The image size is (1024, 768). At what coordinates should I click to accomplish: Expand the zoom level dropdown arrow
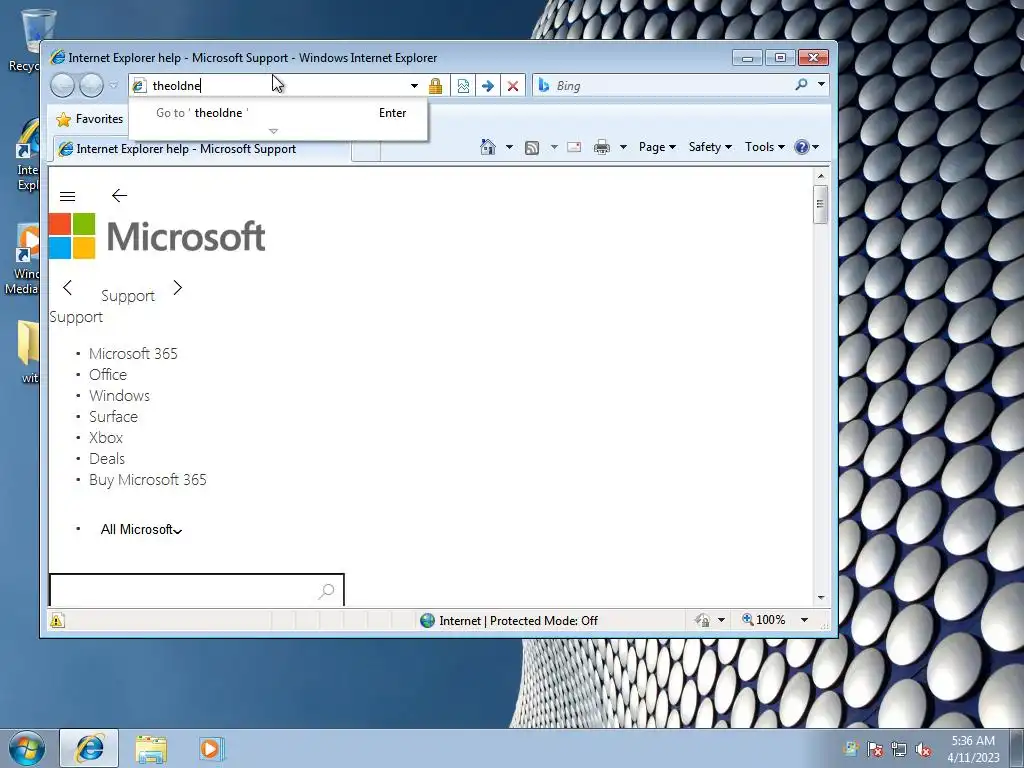coord(805,620)
